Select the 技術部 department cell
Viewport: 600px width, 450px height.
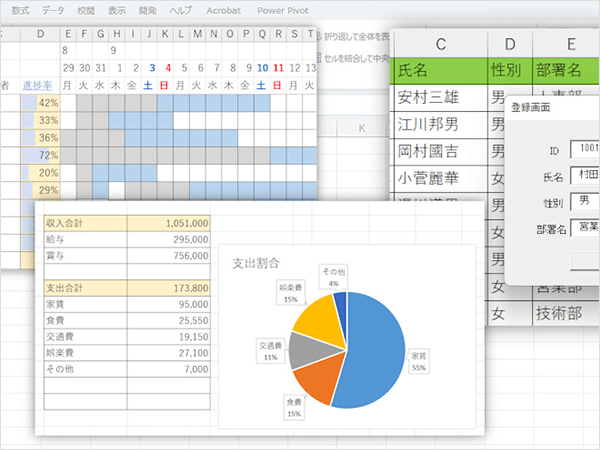point(566,313)
